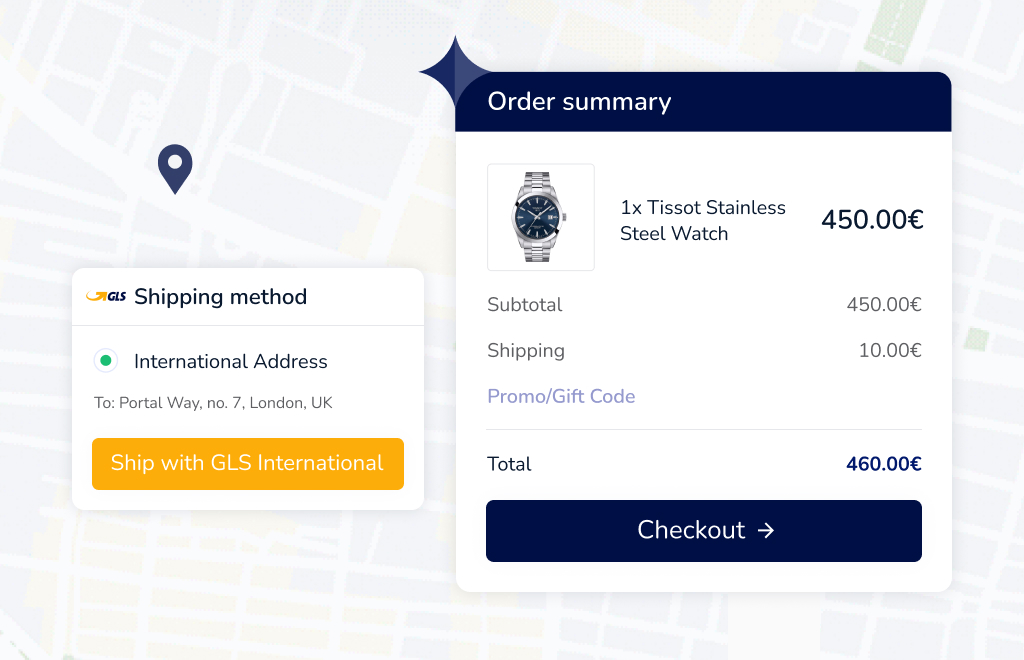Click the arrow icon in Checkout button
Viewport: 1024px width, 660px height.
pos(766,530)
